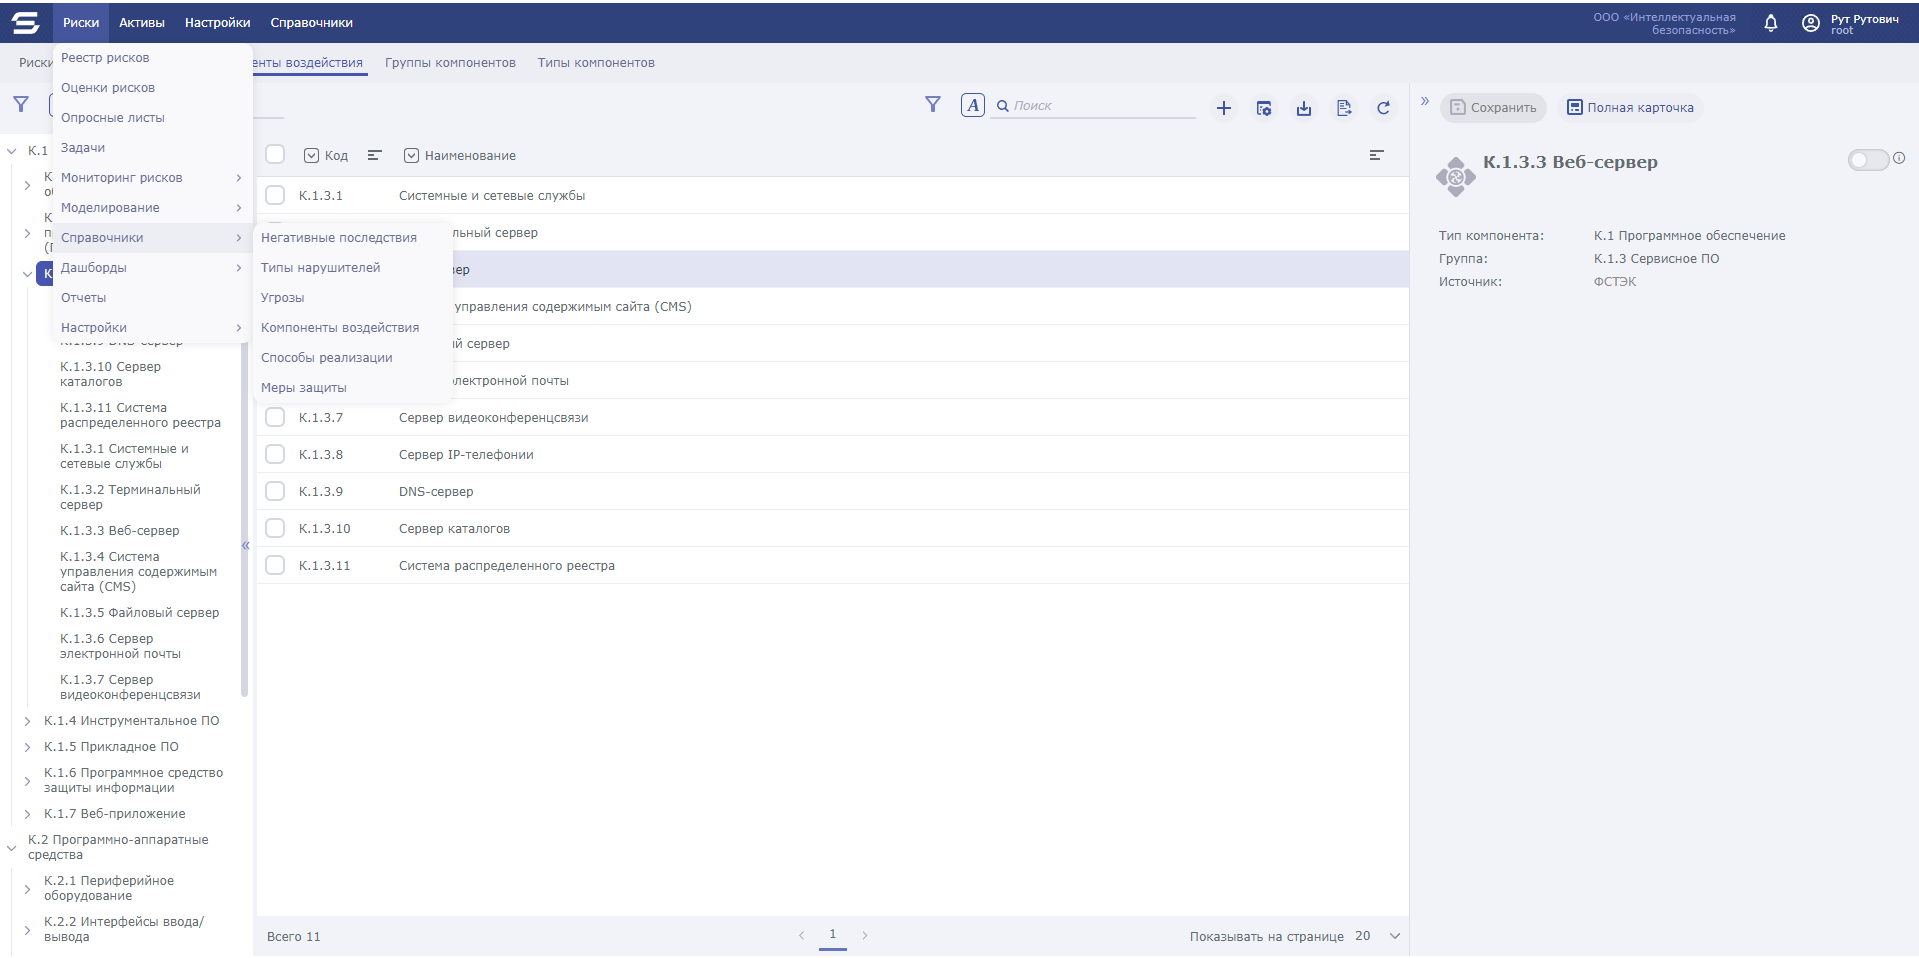Collapse K.2 Программно-аппаратные средства node

11,848
